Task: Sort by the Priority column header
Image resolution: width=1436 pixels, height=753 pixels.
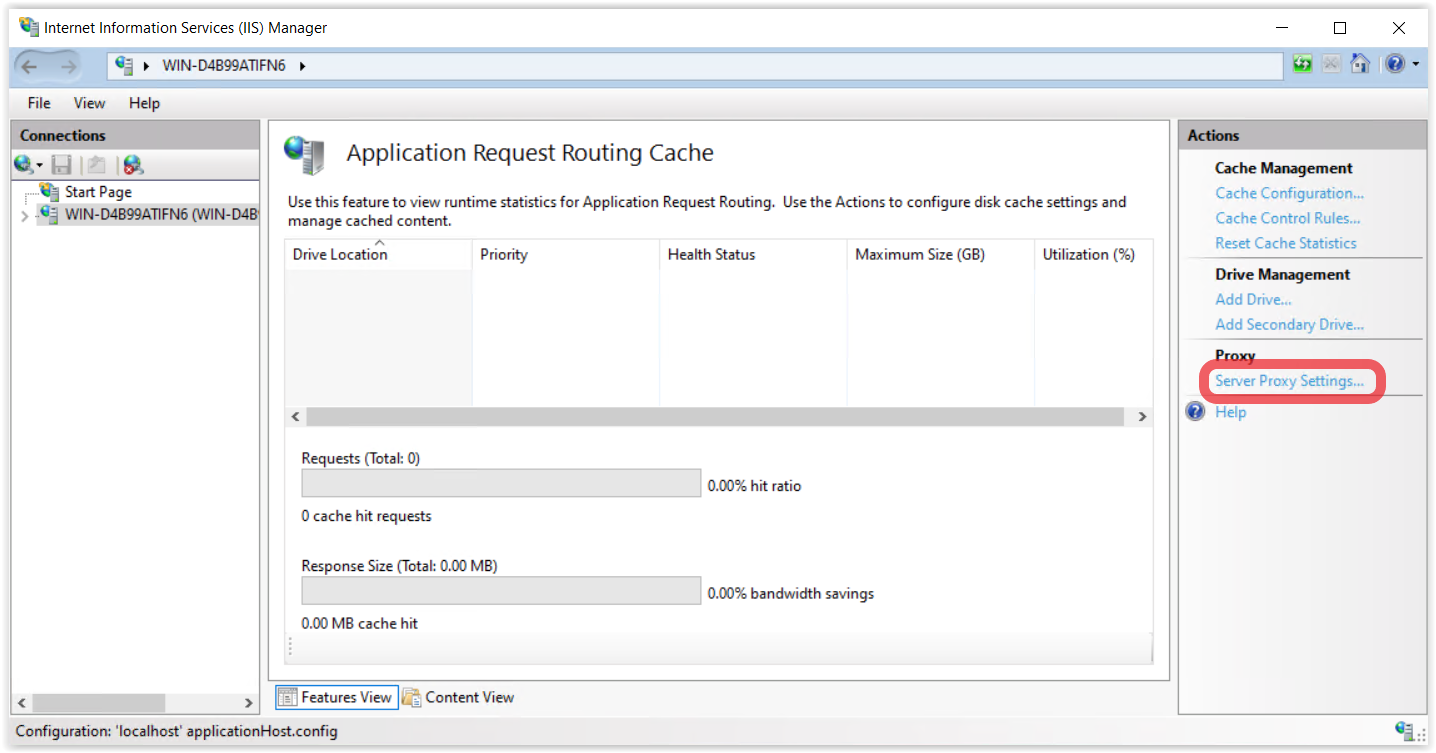Action: 565,254
